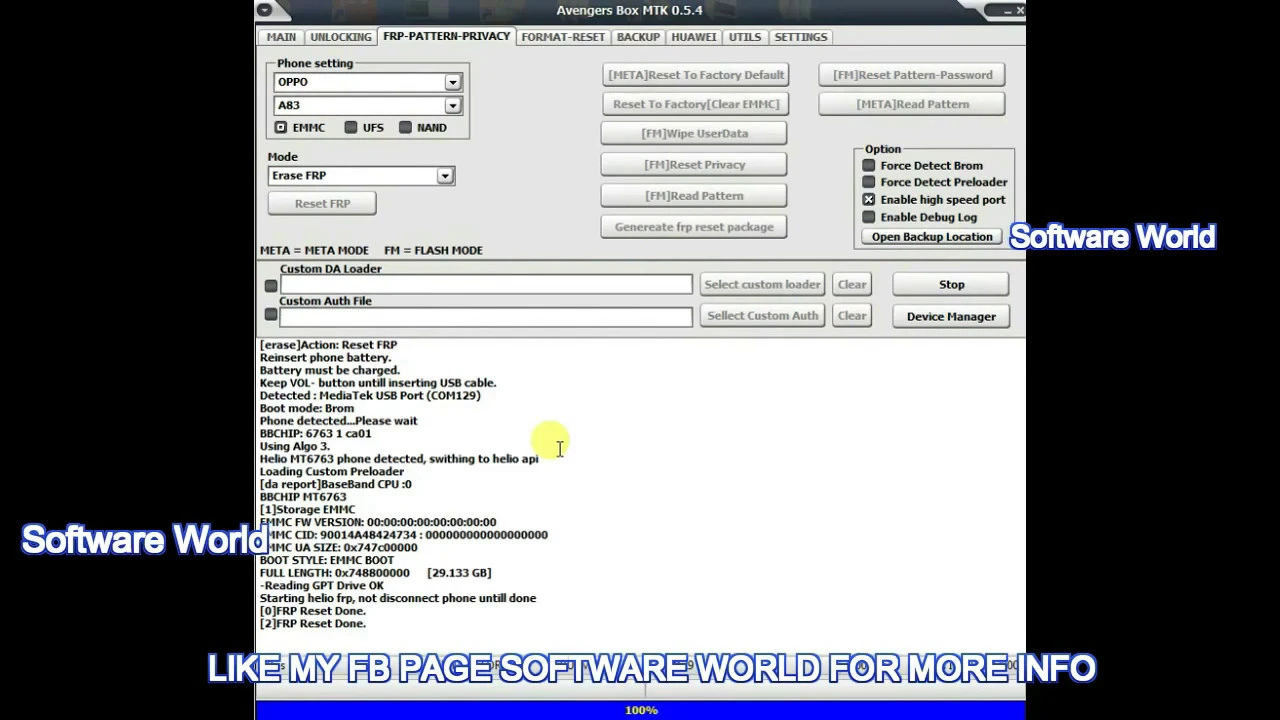Click log line 'Using Algo 3.'

coord(294,446)
